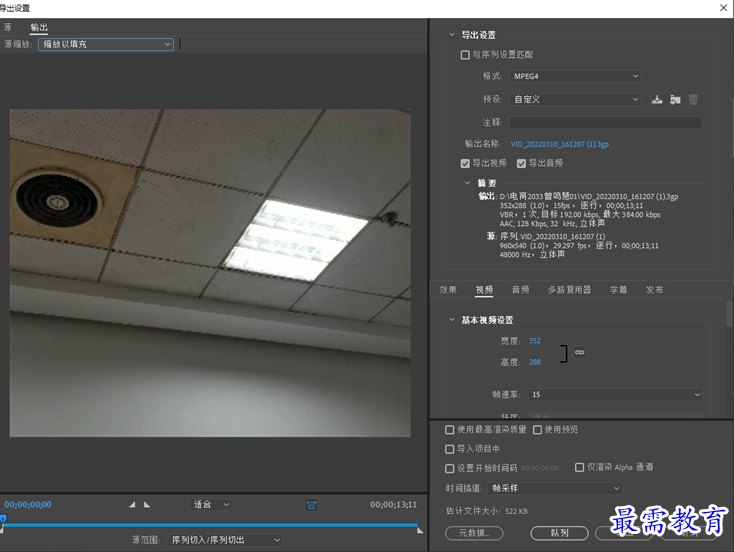
Task: Click the save preset icon
Action: [x=657, y=99]
